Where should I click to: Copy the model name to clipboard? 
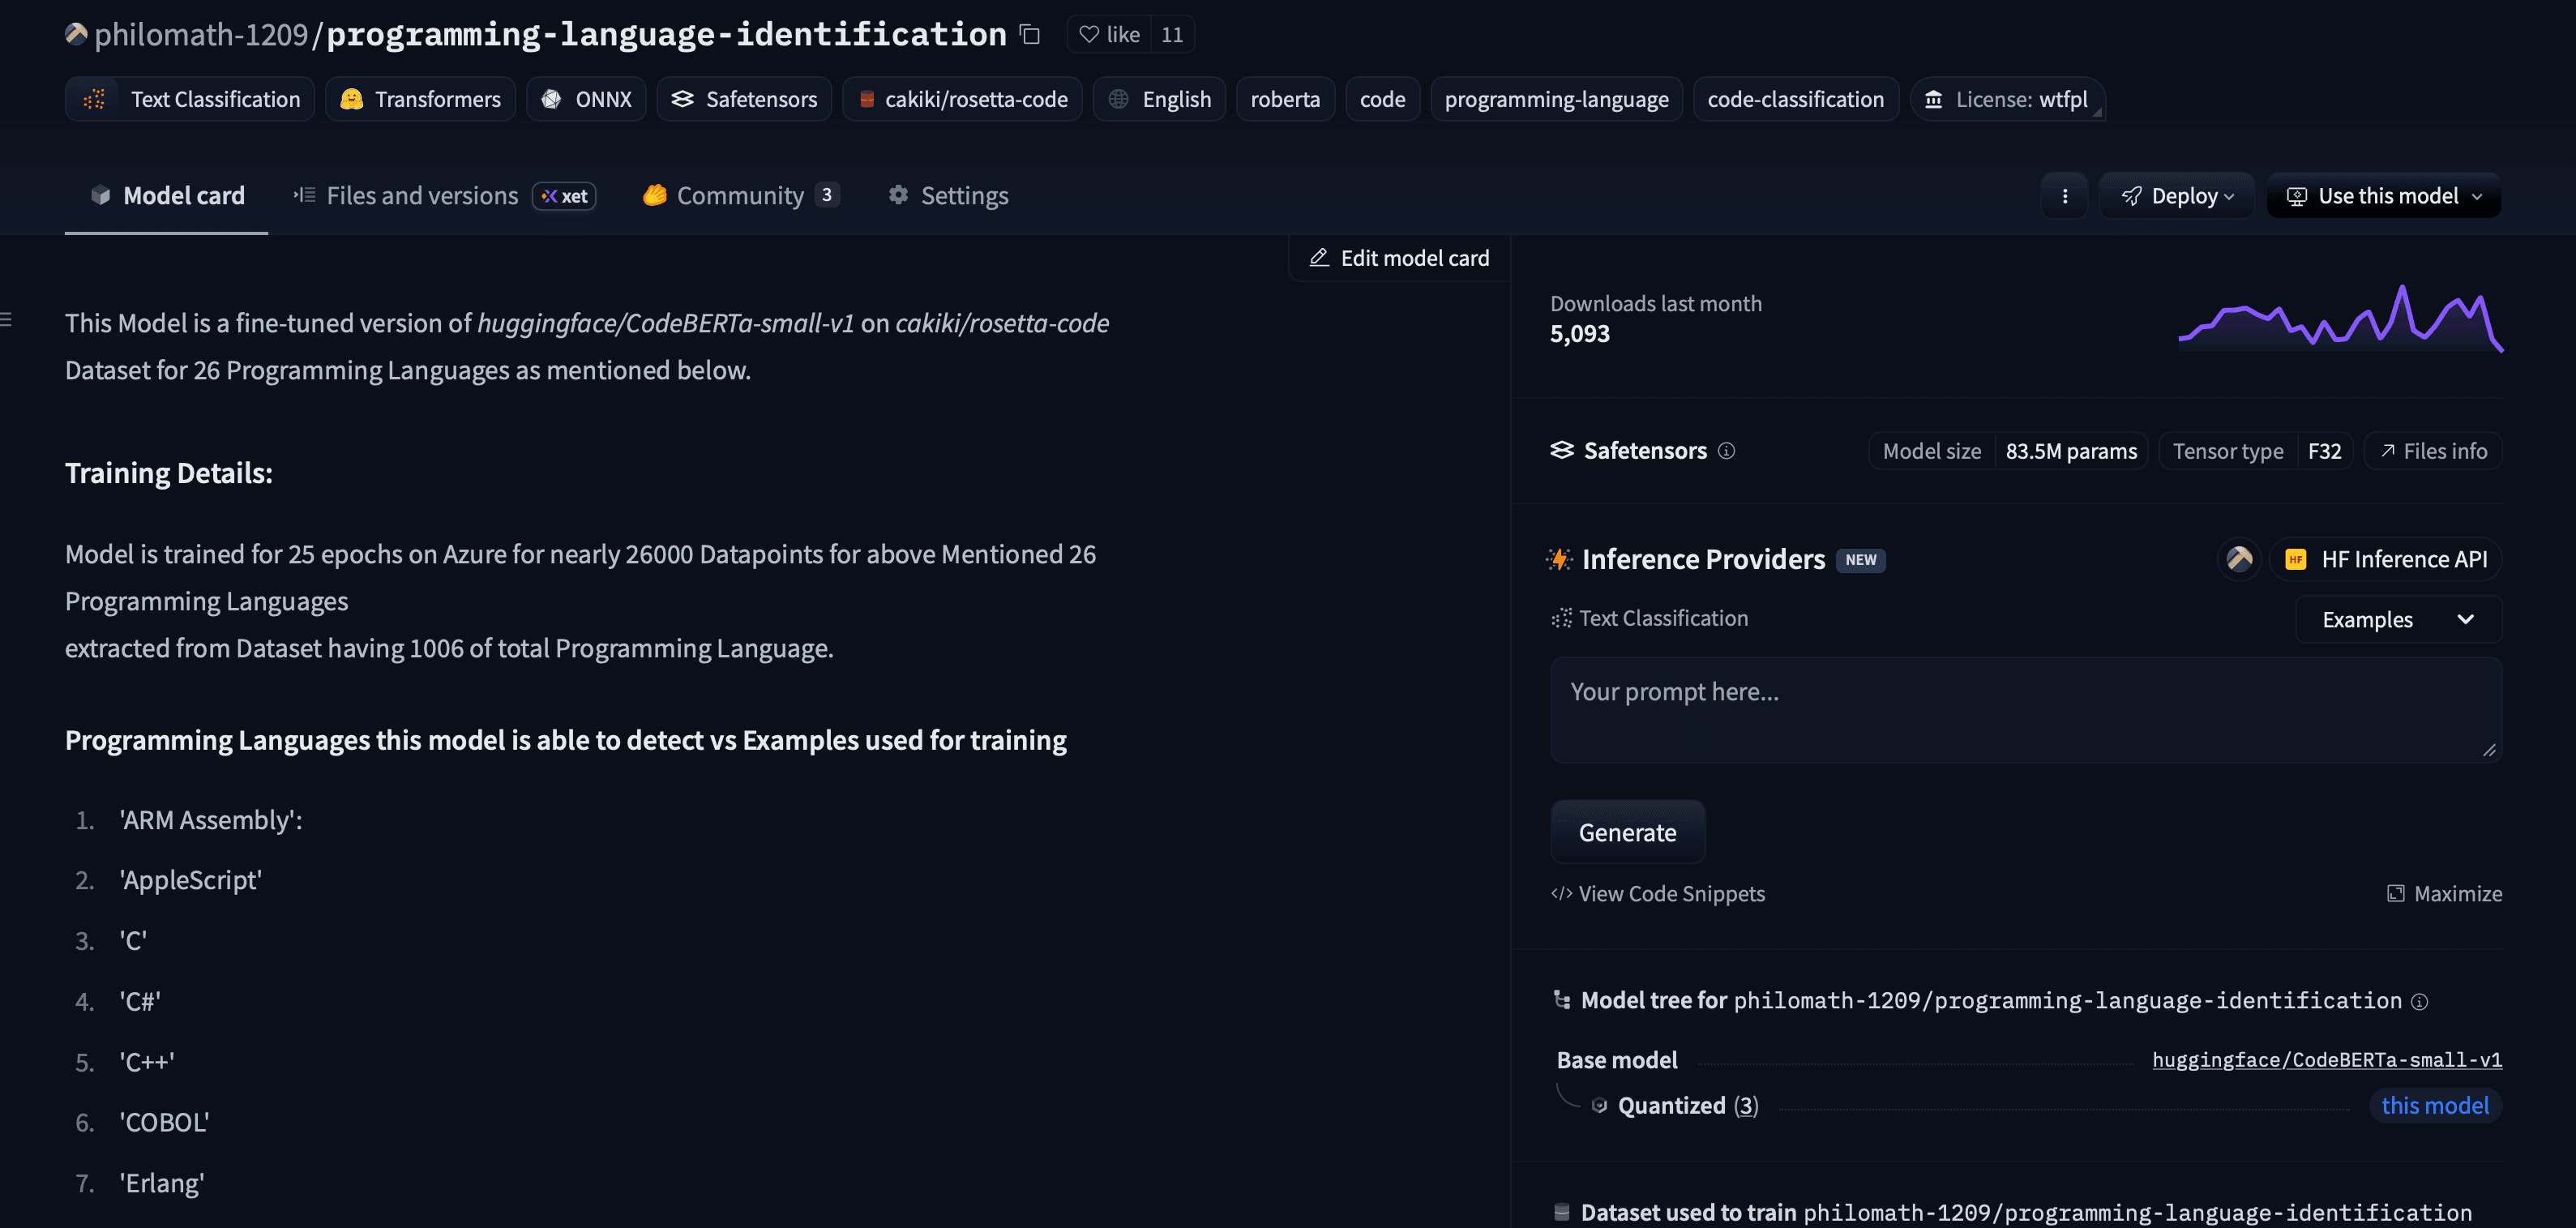pyautogui.click(x=1029, y=34)
